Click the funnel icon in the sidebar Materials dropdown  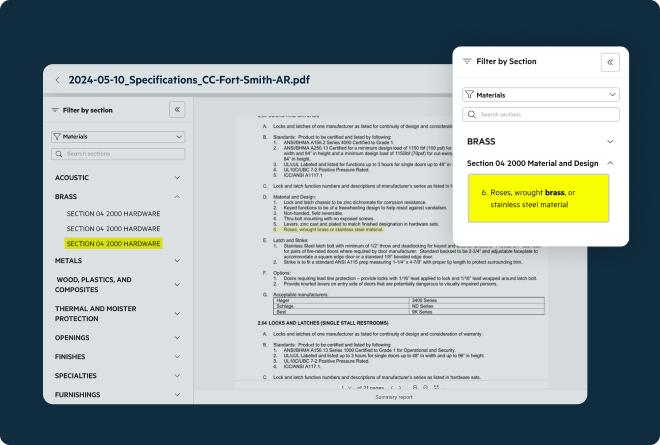click(57, 136)
